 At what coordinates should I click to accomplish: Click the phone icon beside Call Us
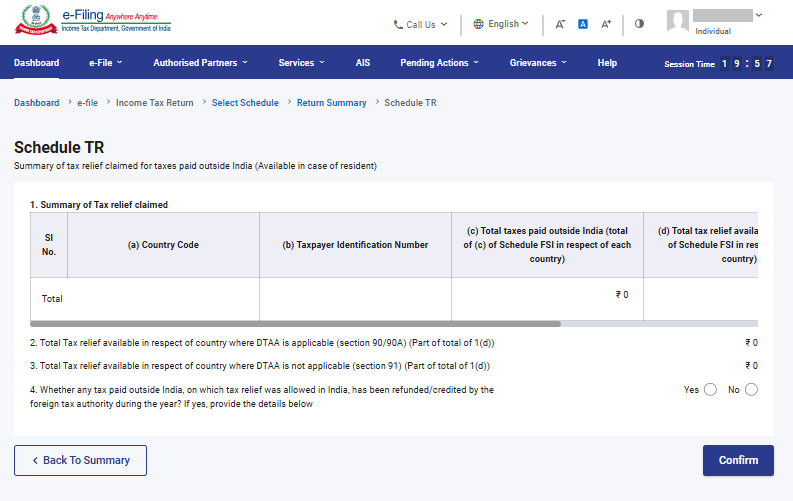398,25
